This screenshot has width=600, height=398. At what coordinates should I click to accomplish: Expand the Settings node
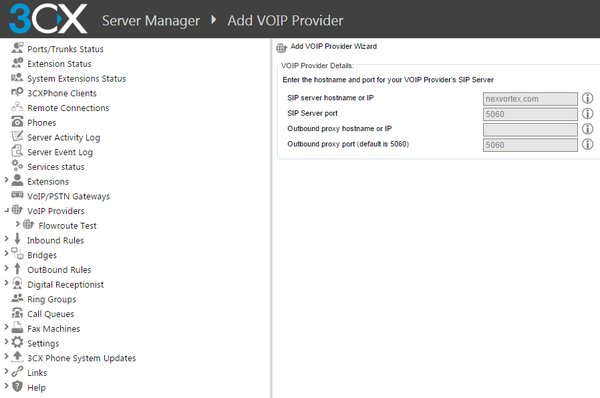click(x=6, y=341)
